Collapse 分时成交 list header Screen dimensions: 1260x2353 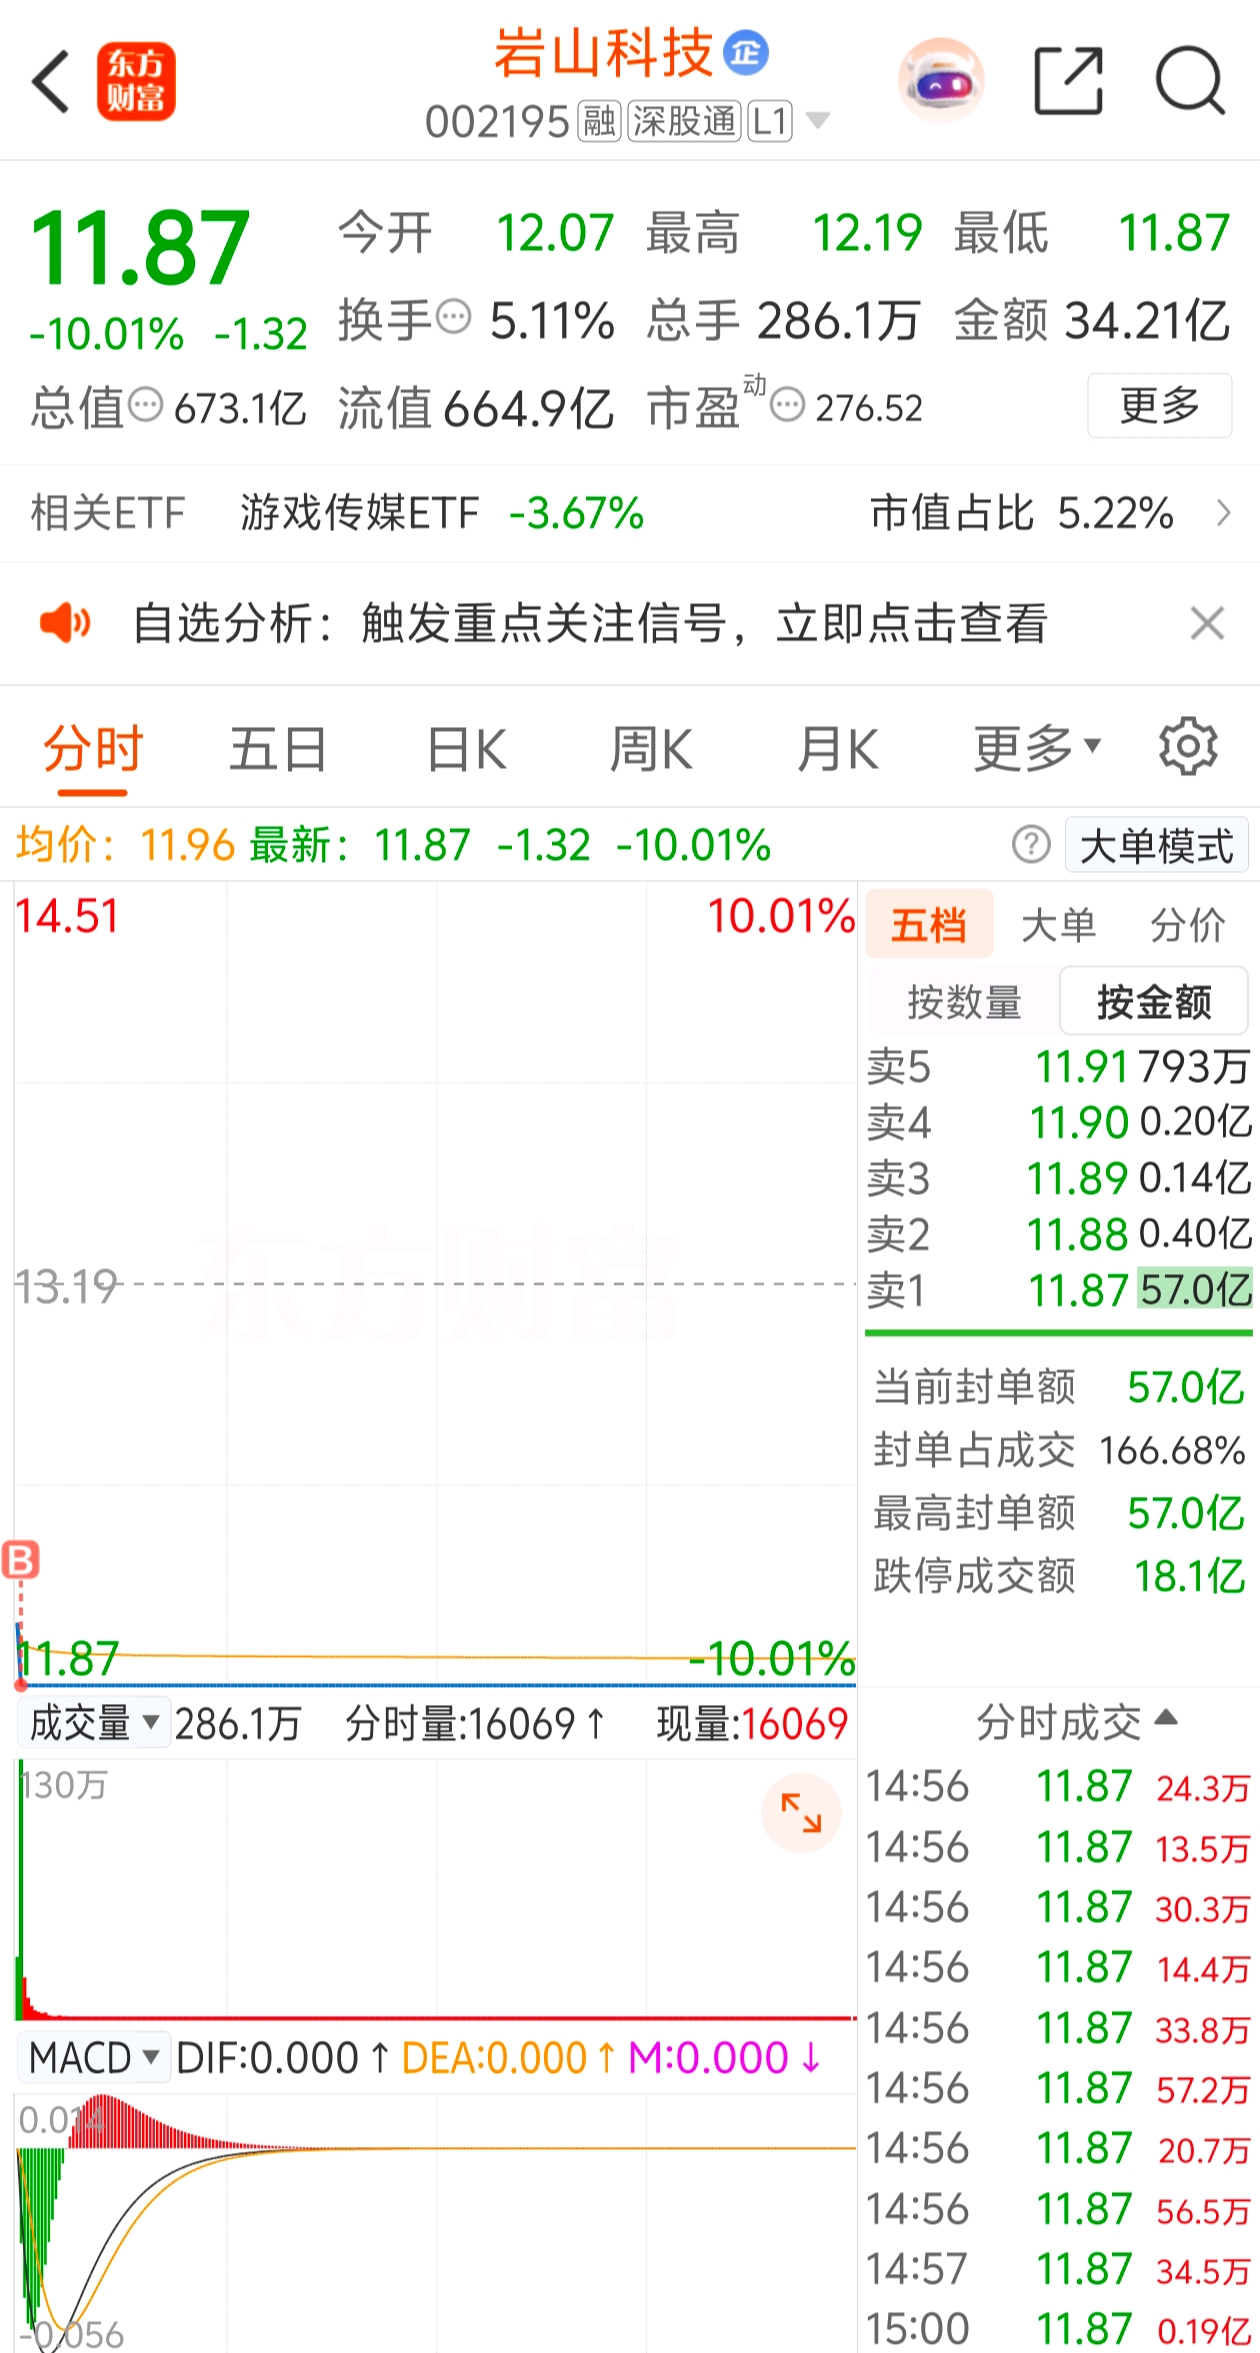(1076, 1722)
